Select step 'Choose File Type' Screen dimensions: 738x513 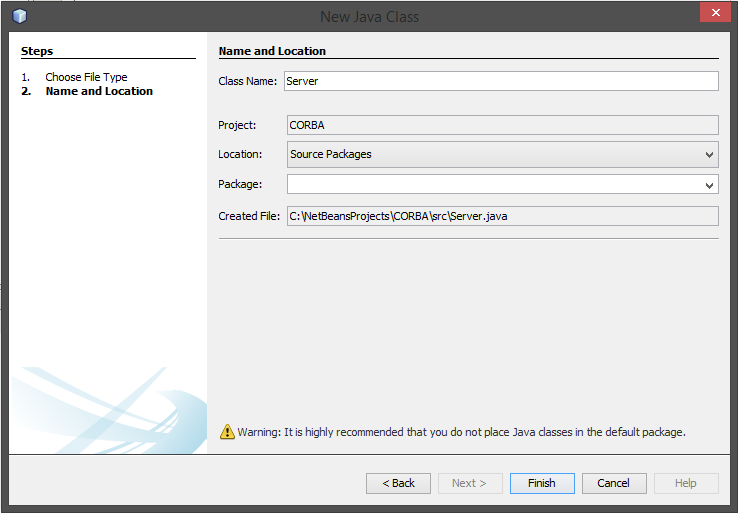pos(86,77)
